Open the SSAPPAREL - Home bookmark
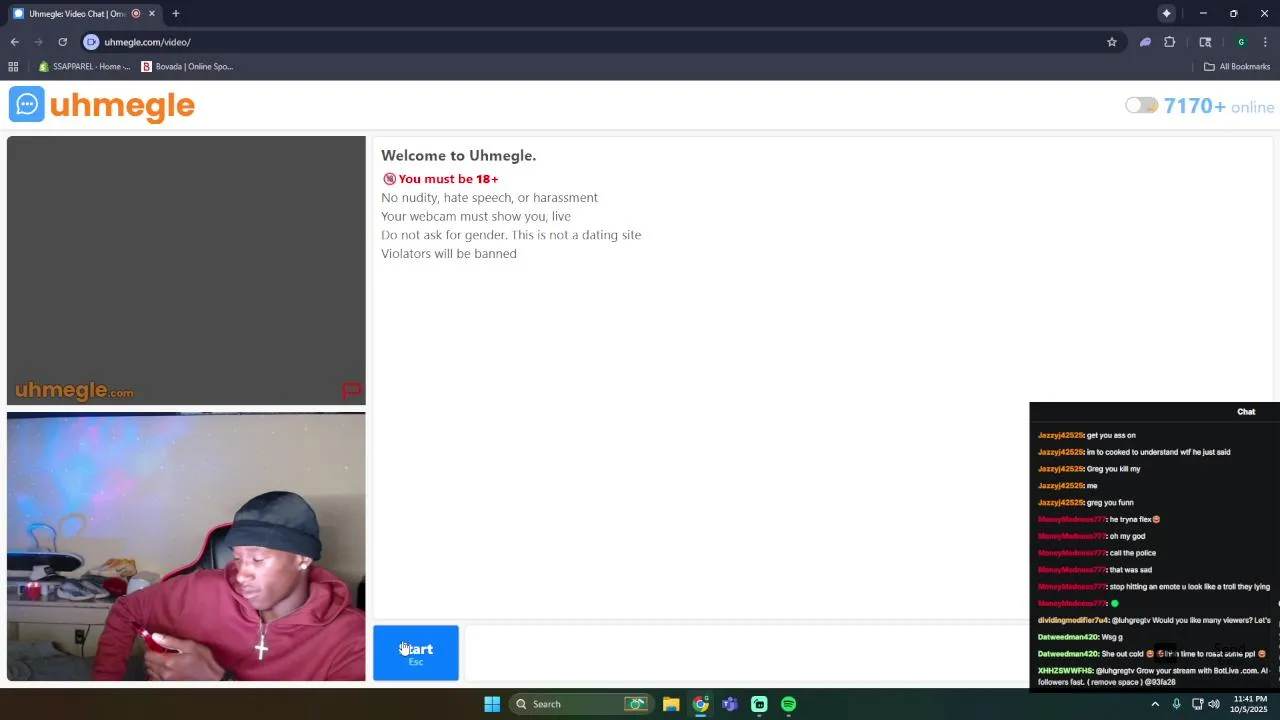Viewport: 1280px width, 720px height. click(x=84, y=67)
